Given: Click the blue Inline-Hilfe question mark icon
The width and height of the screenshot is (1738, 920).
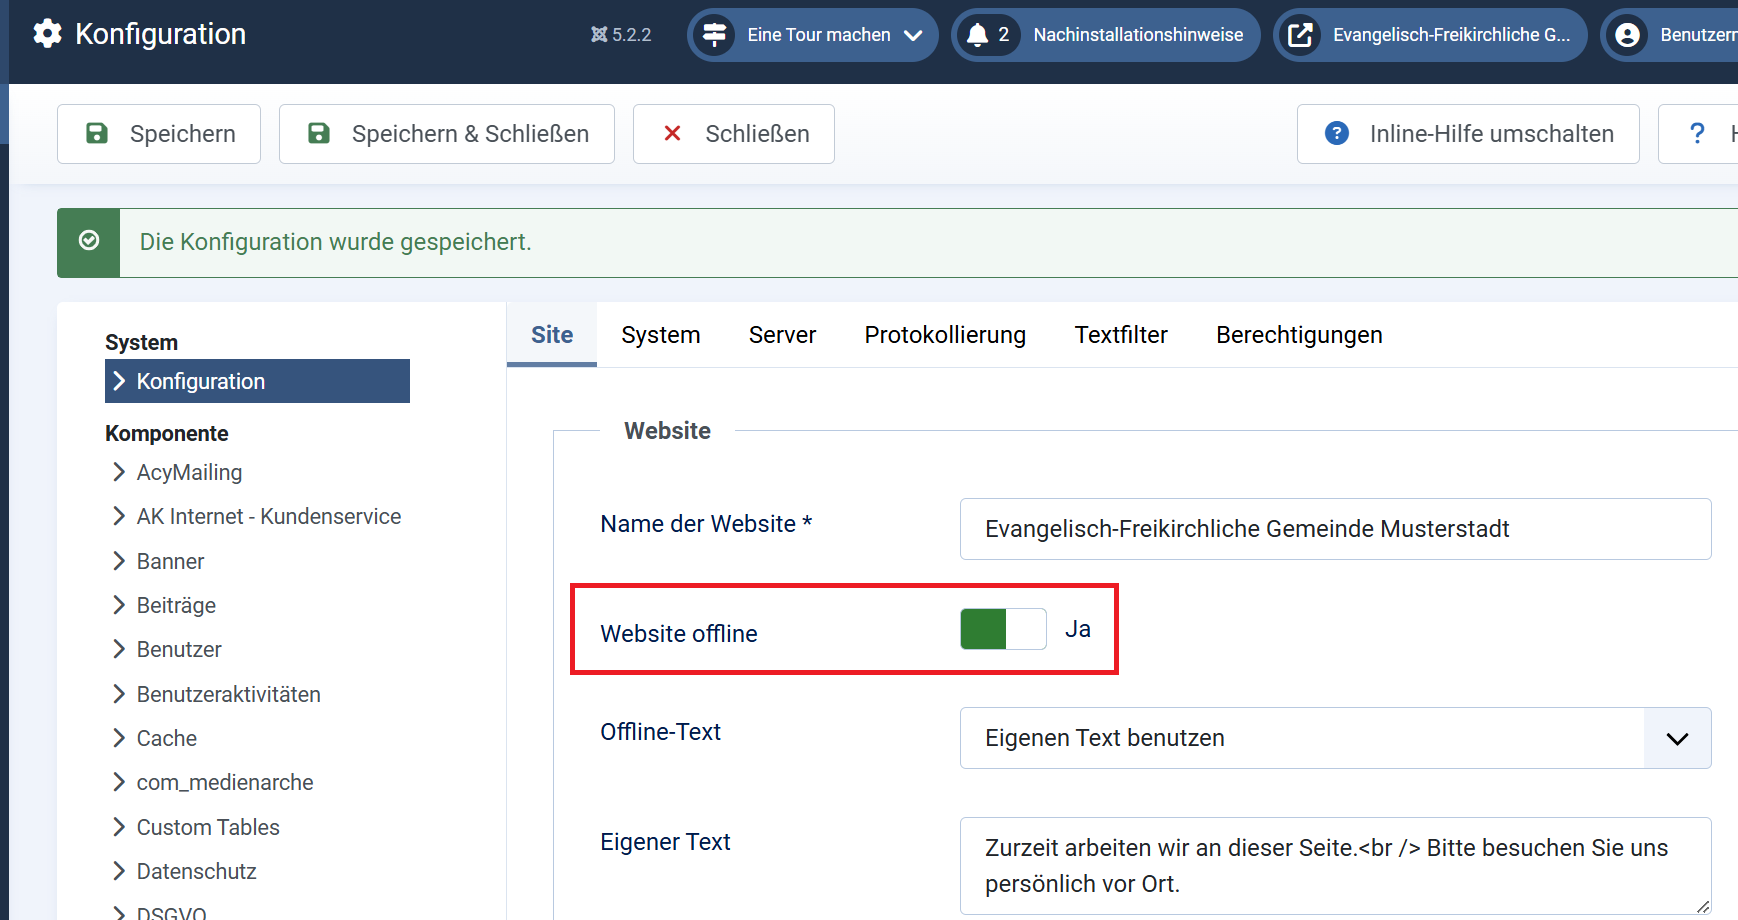Looking at the screenshot, I should (1336, 133).
